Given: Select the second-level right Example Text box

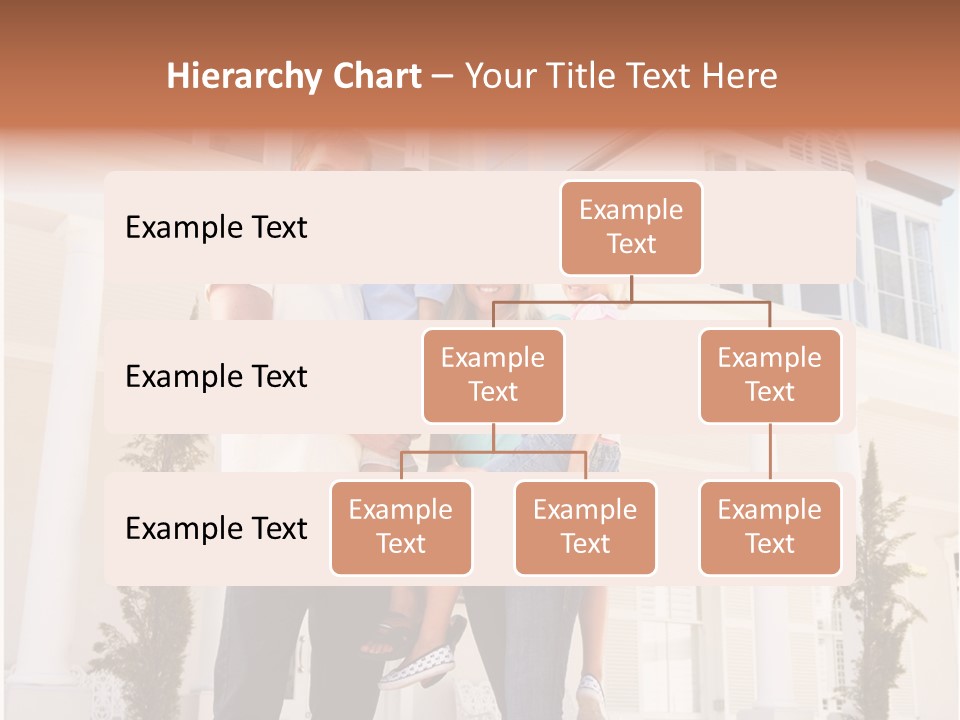Looking at the screenshot, I should 770,376.
